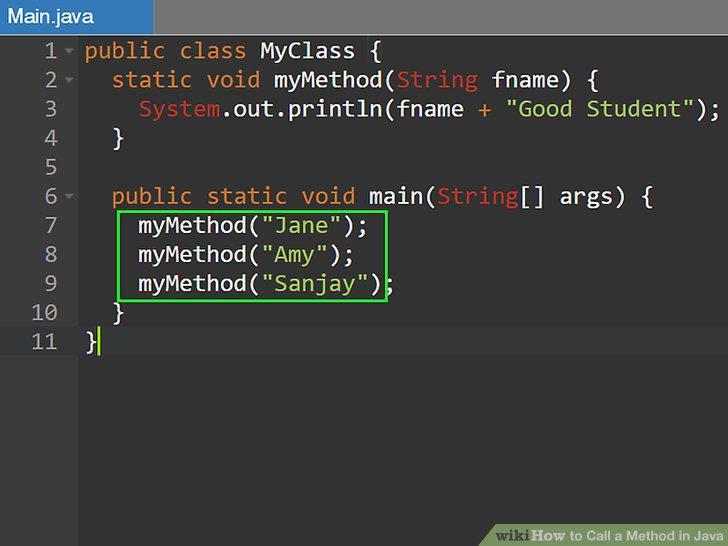Image resolution: width=728 pixels, height=546 pixels.
Task: Collapse the main method fold arrow on line 6
Action: [69, 196]
